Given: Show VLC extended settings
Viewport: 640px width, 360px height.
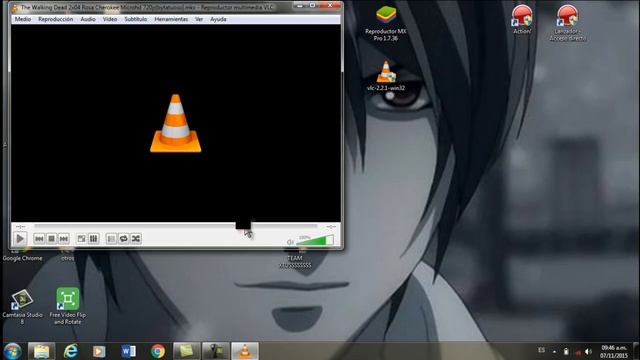Looking at the screenshot, I should 93,238.
